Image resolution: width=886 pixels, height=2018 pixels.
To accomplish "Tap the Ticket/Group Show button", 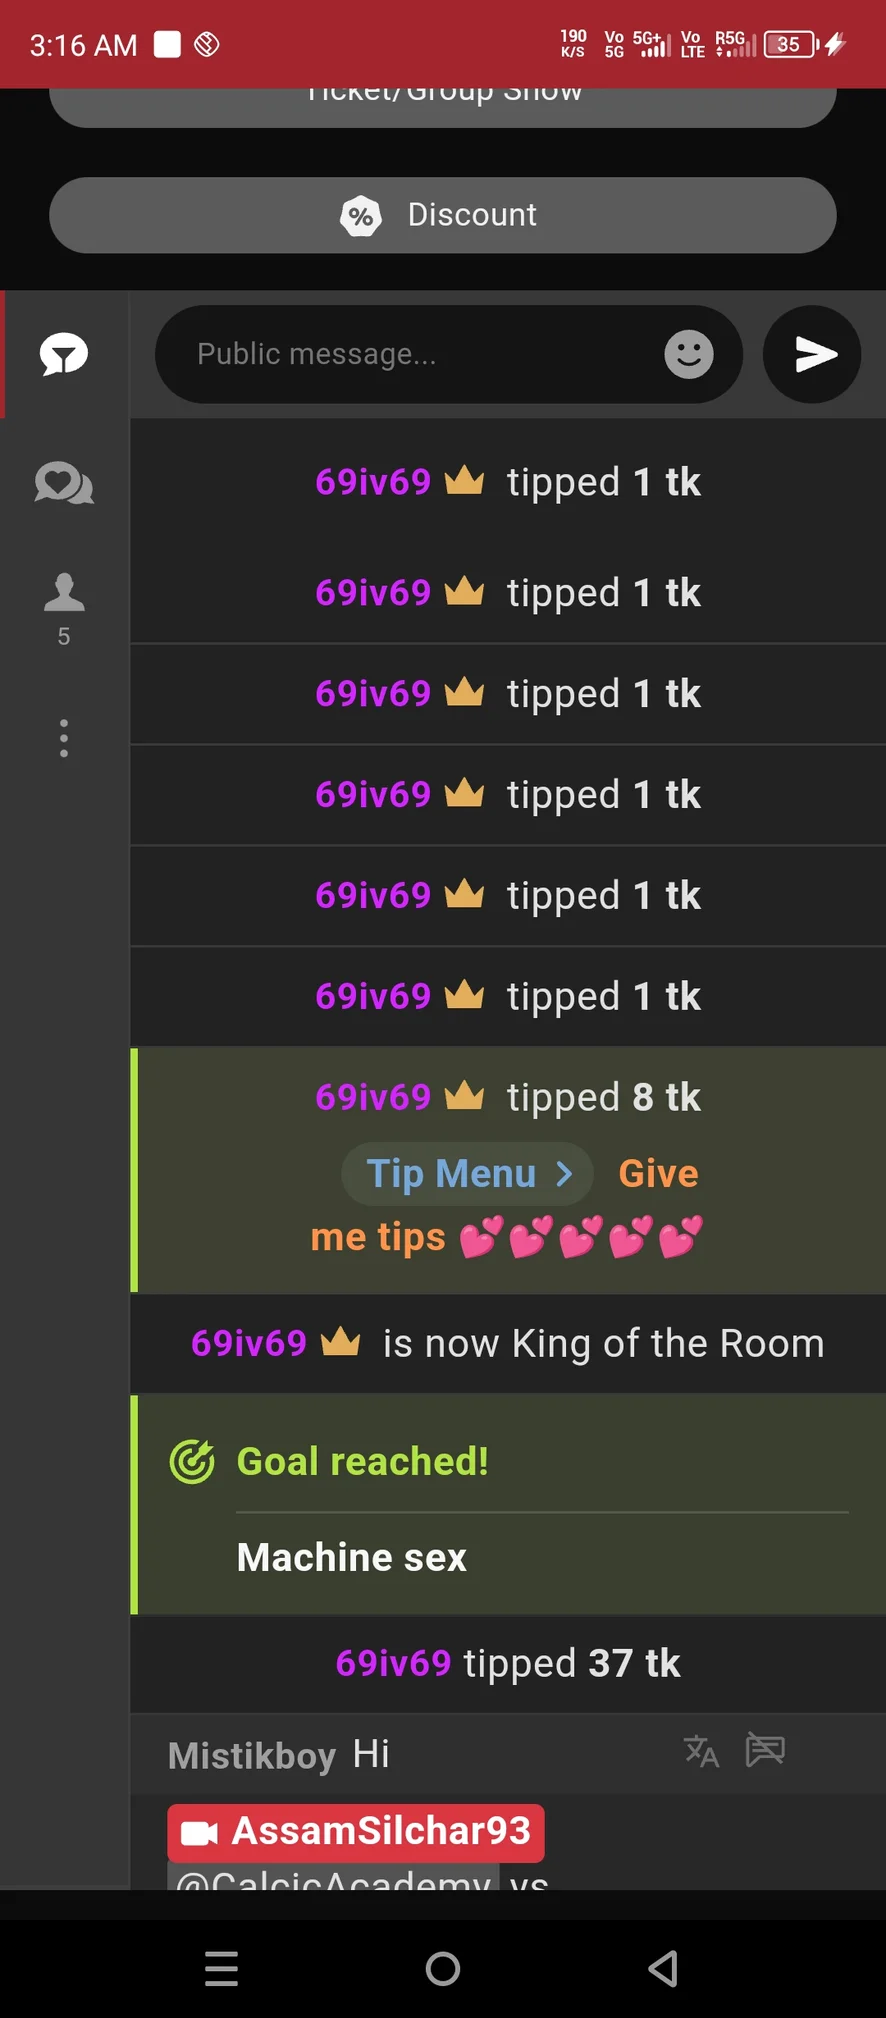I will point(443,105).
